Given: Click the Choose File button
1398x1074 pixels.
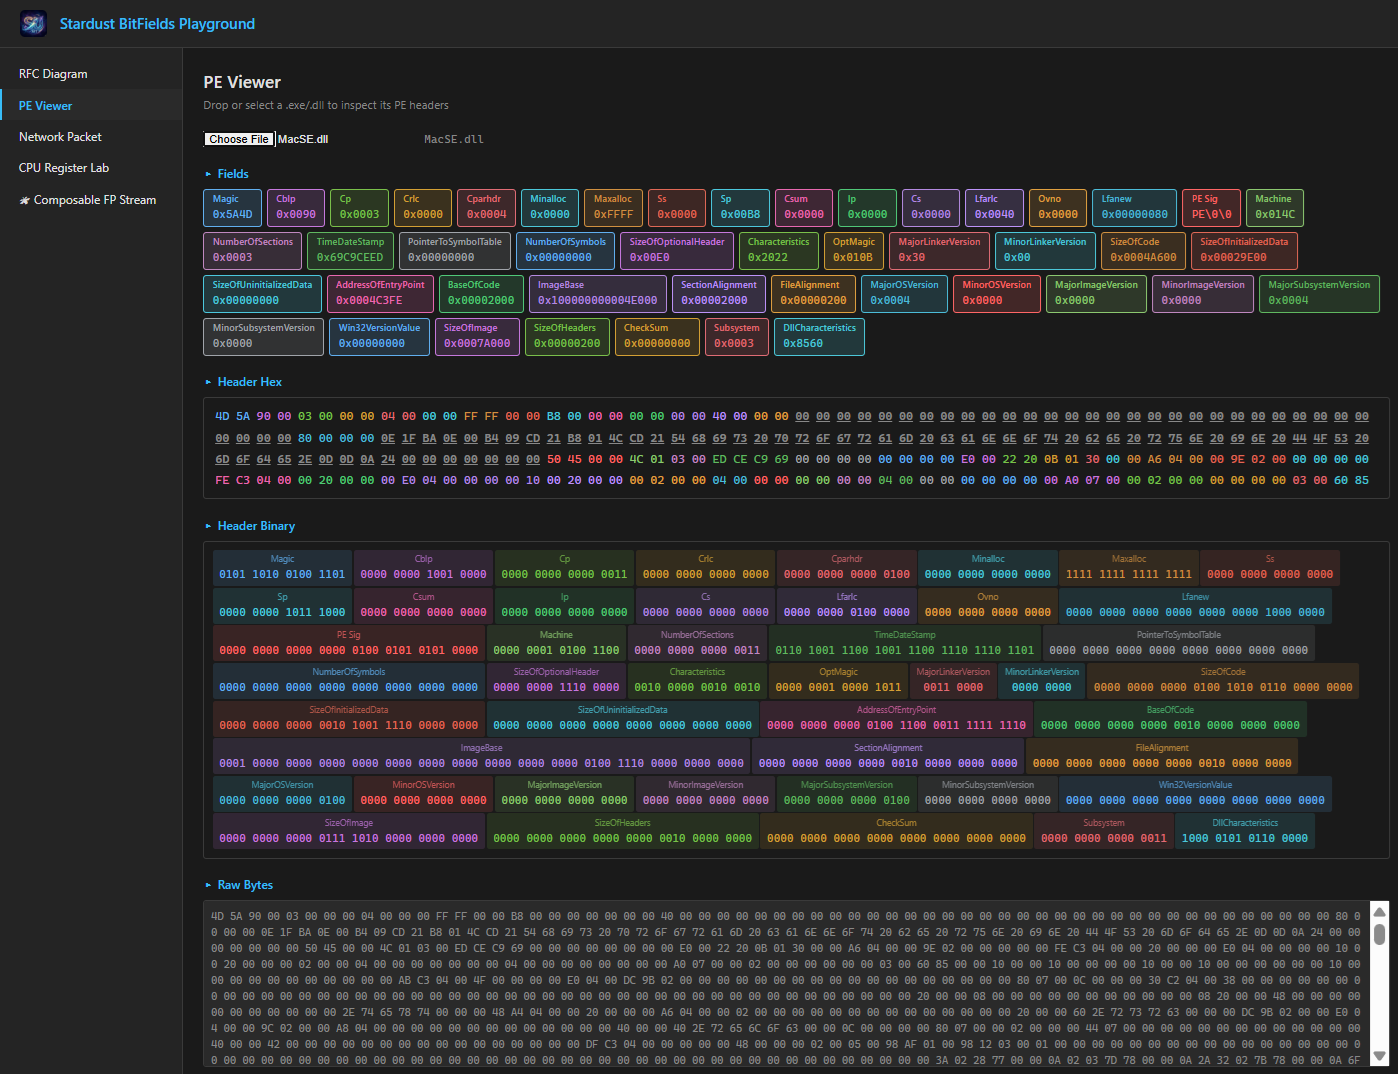Looking at the screenshot, I should 239,138.
